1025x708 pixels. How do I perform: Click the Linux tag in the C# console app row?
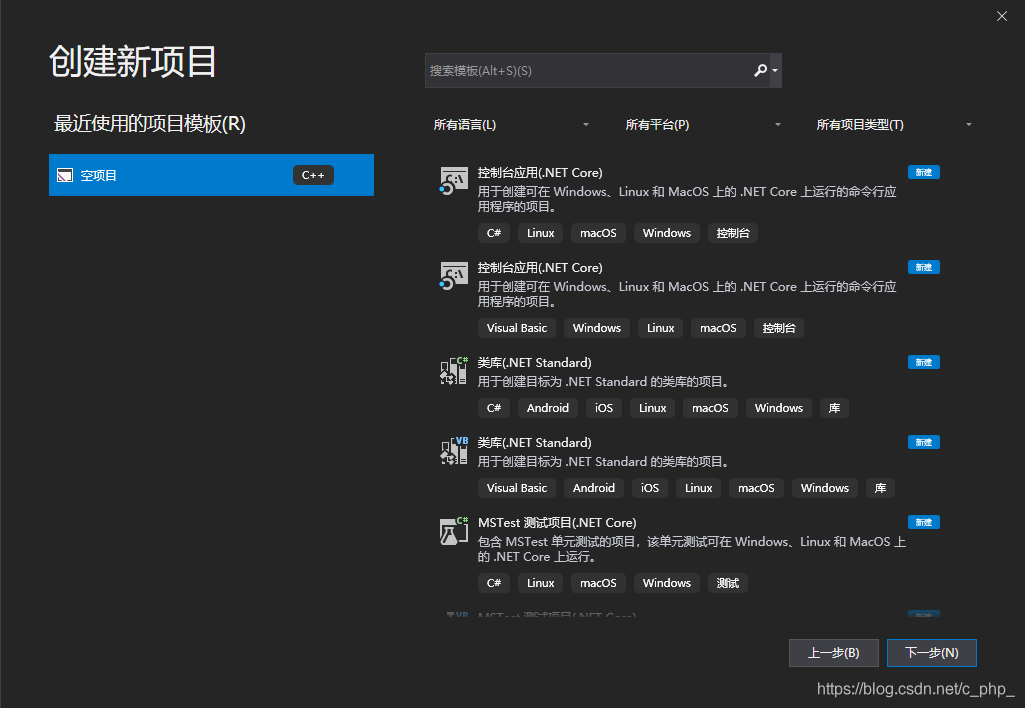tap(541, 233)
